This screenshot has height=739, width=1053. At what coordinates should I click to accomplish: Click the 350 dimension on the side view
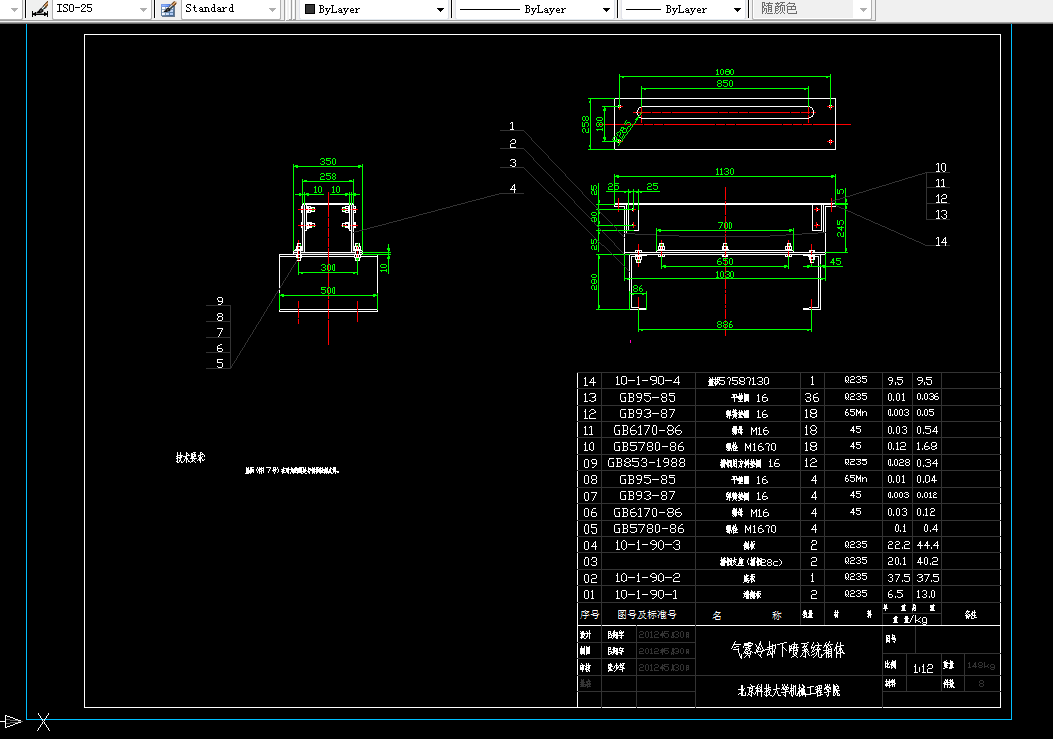327,161
